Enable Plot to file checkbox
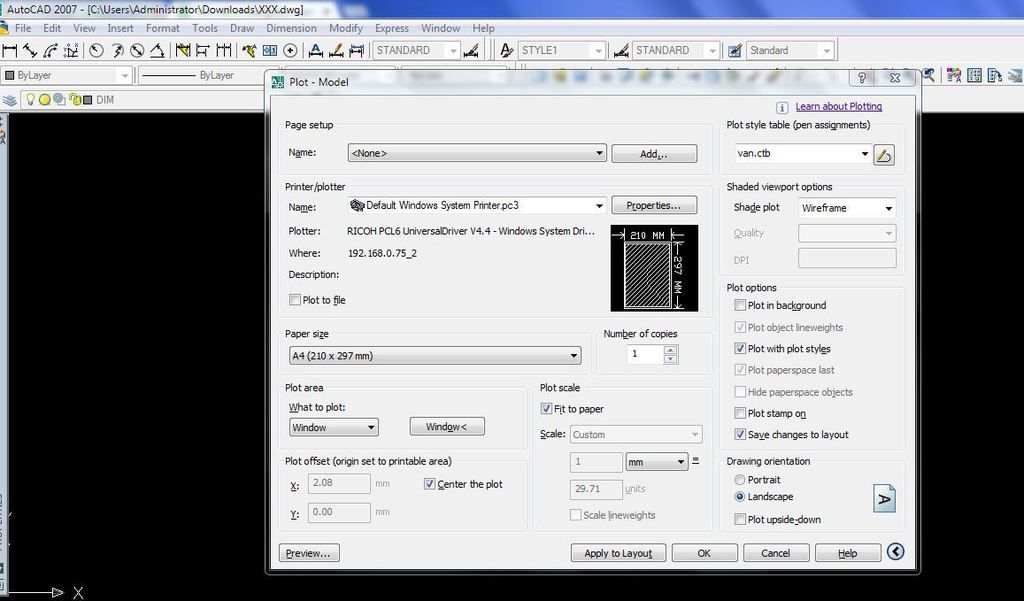Screen dimensions: 1024x601 (x=295, y=300)
